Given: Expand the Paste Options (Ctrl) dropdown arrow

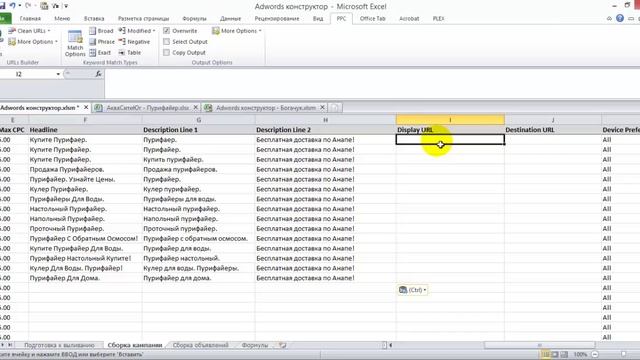Looking at the screenshot, I should coord(425,290).
